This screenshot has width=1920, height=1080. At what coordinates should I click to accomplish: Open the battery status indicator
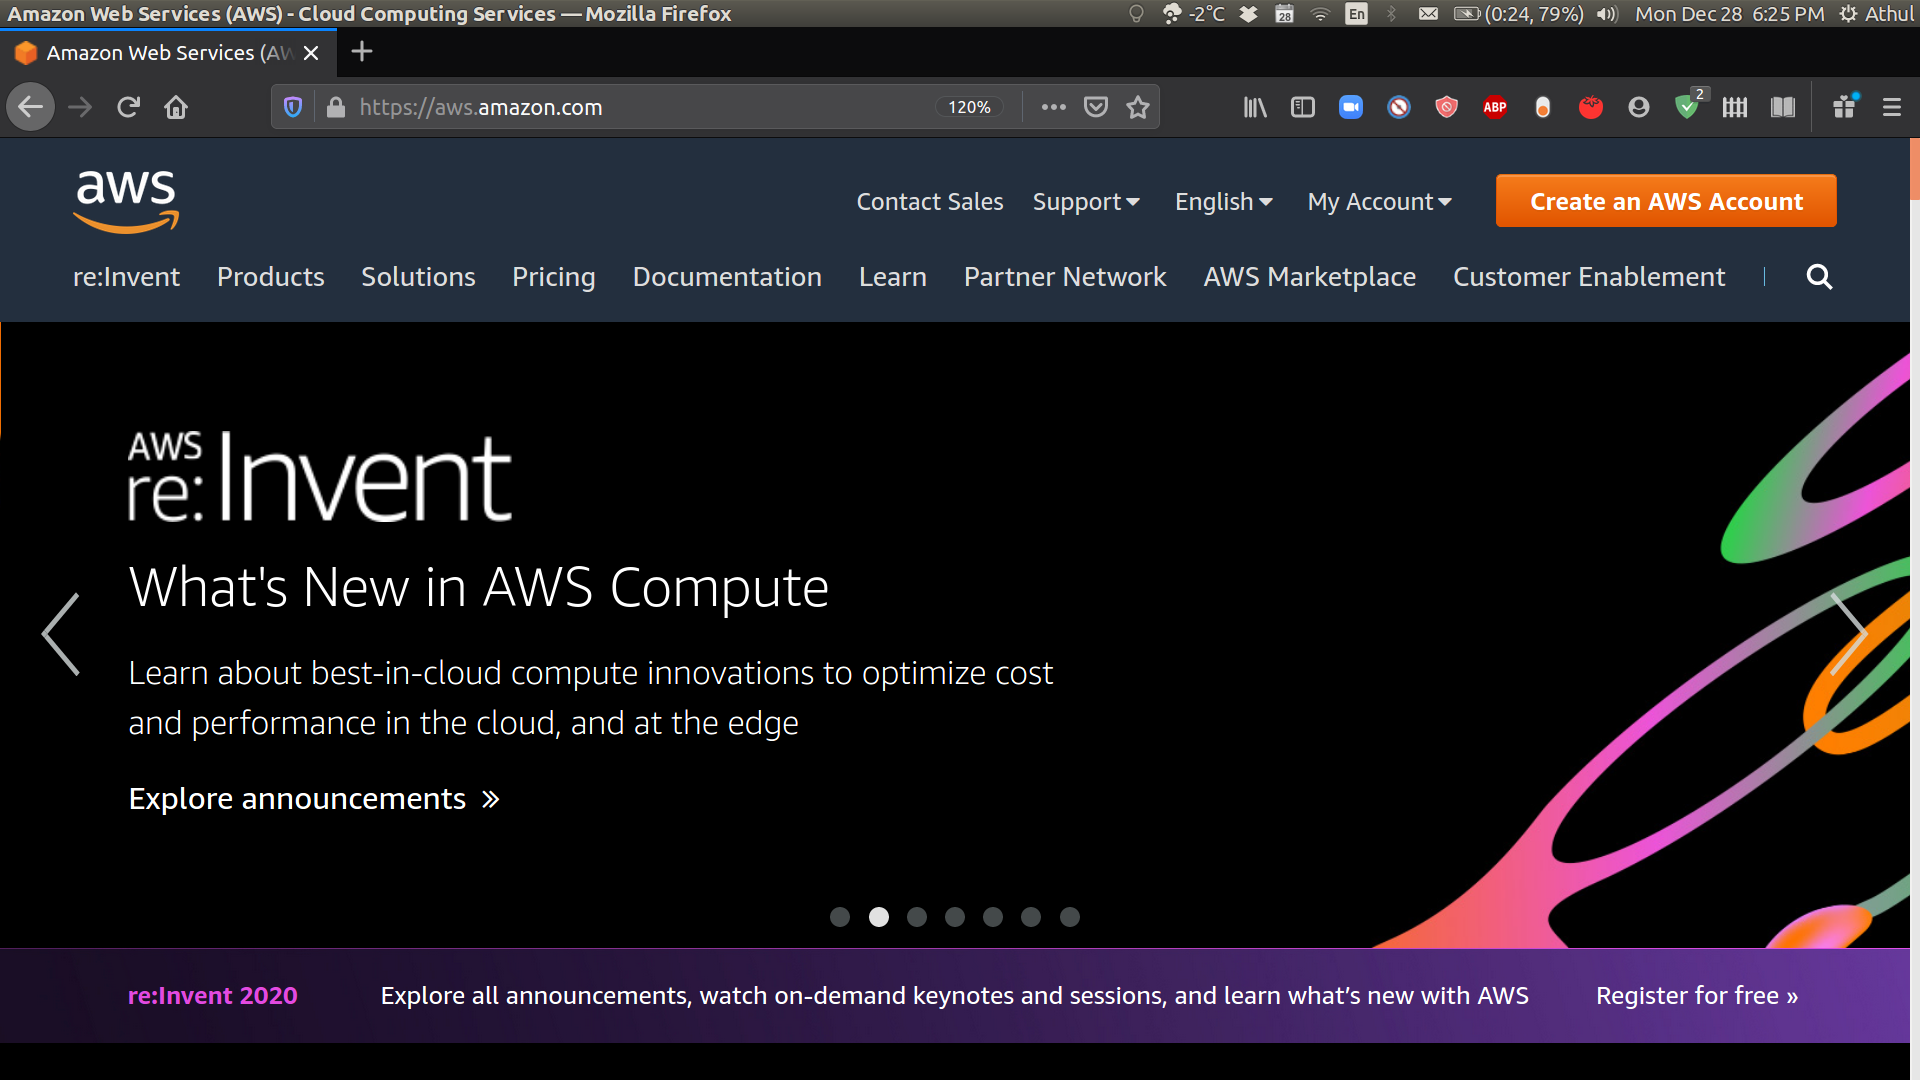(1518, 14)
